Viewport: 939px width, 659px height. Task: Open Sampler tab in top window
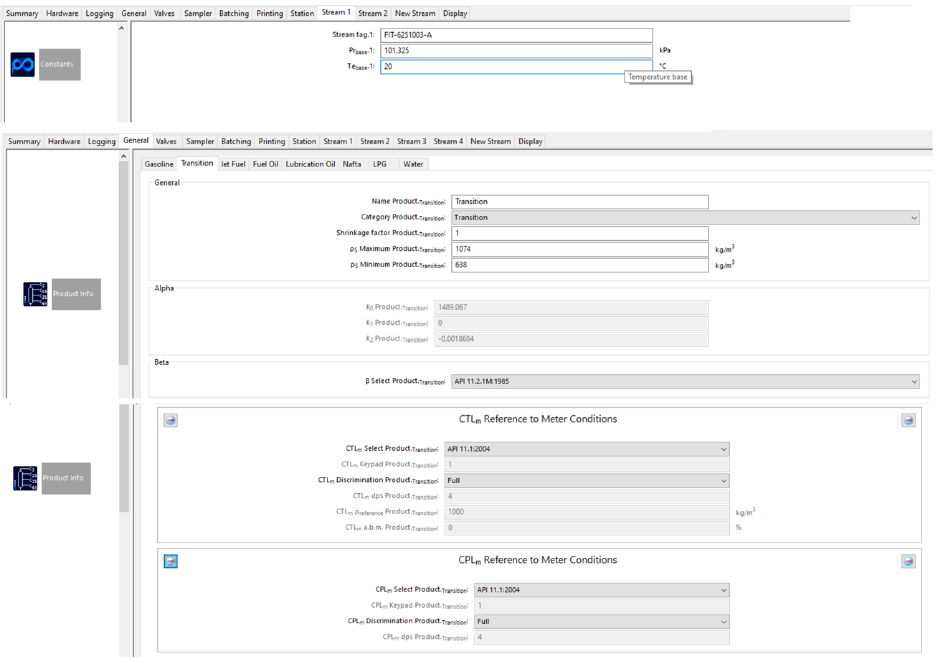coord(198,13)
